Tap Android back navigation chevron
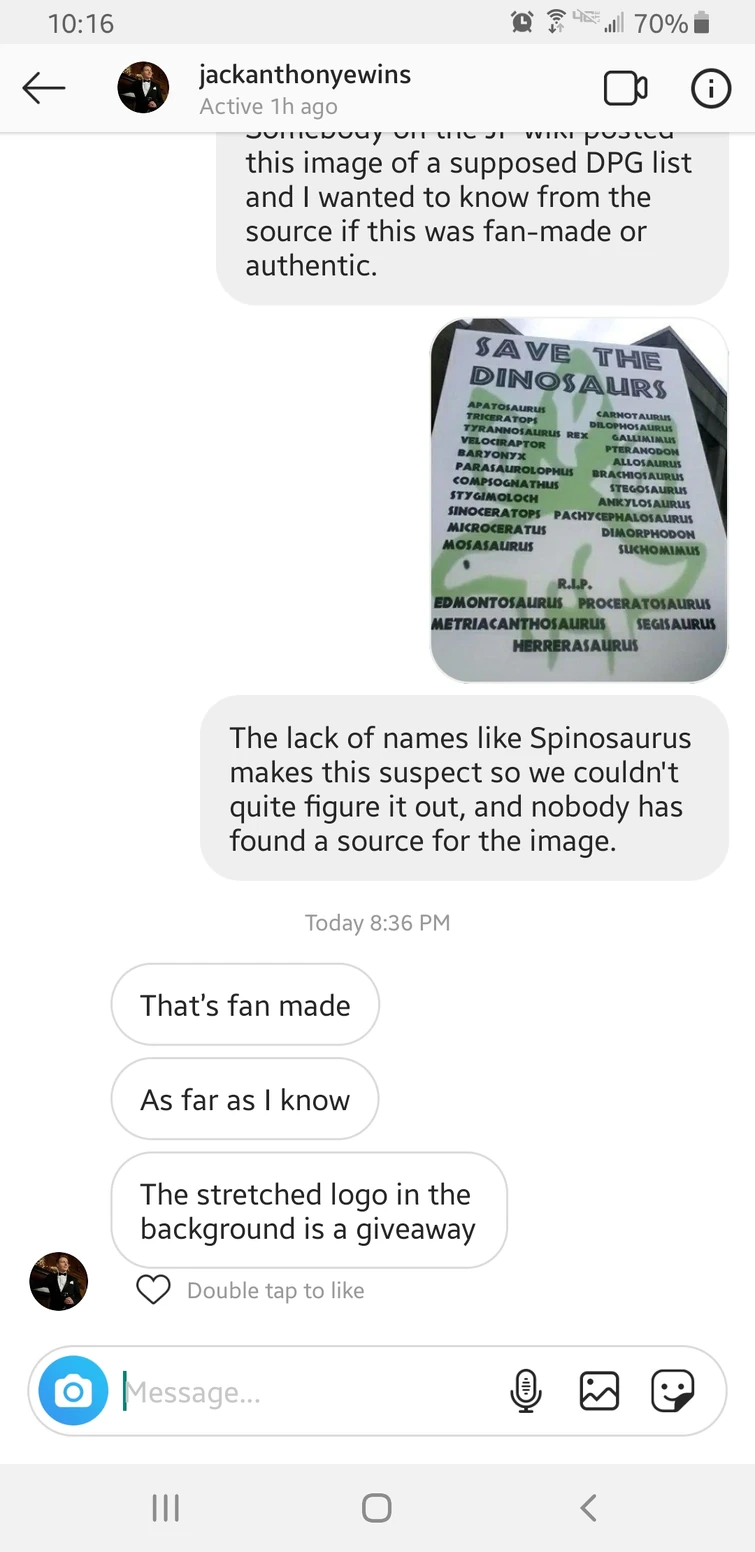This screenshot has width=755, height=1552. pos(589,1508)
